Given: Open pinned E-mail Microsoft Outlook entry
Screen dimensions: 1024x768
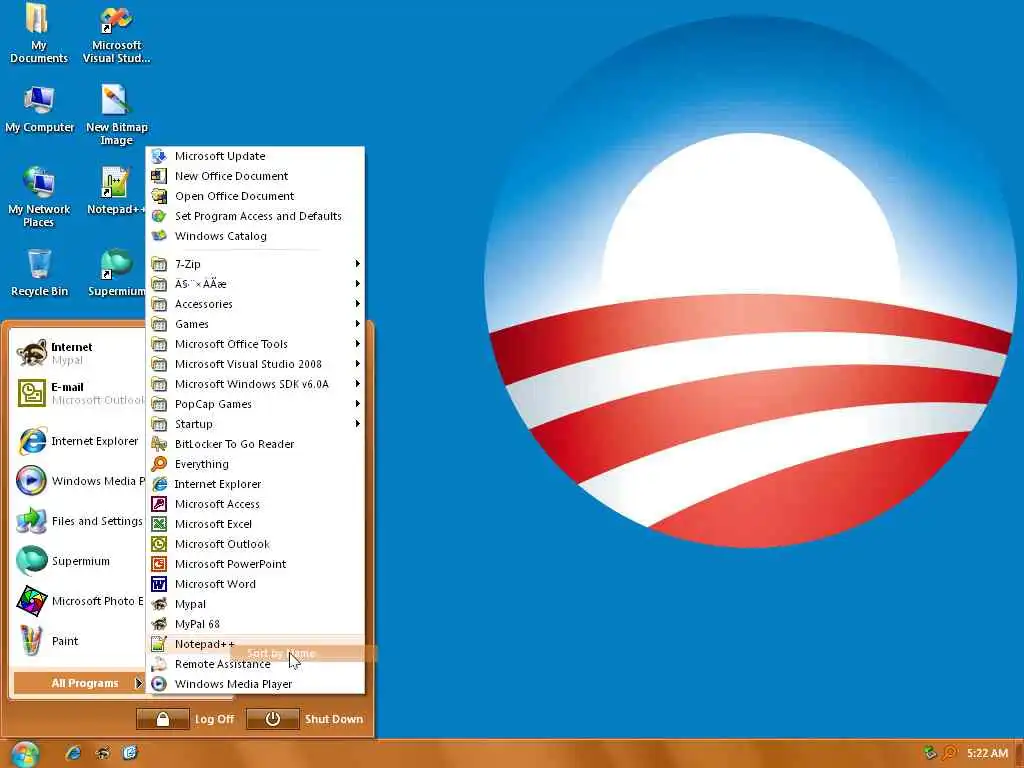Looking at the screenshot, I should click(78, 393).
